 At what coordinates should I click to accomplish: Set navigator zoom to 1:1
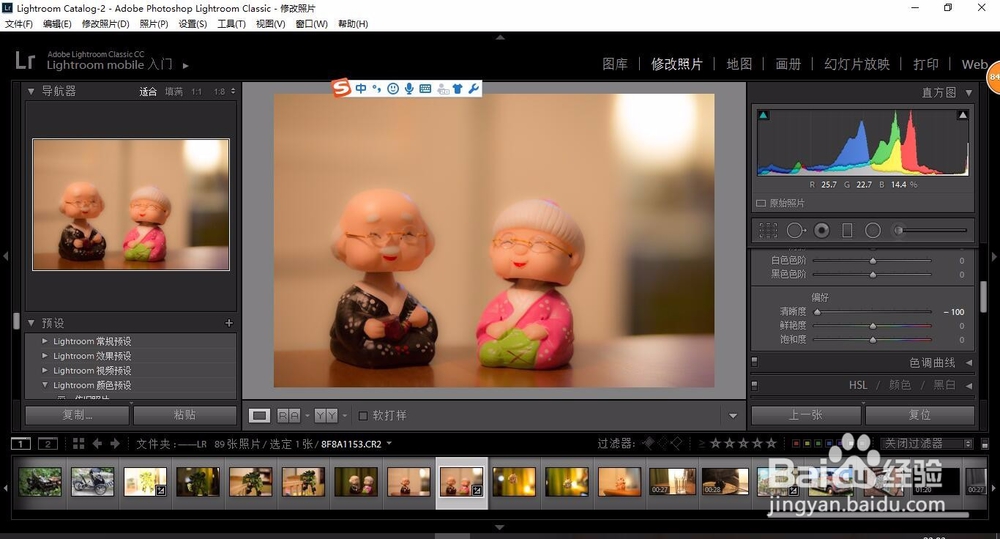point(196,92)
